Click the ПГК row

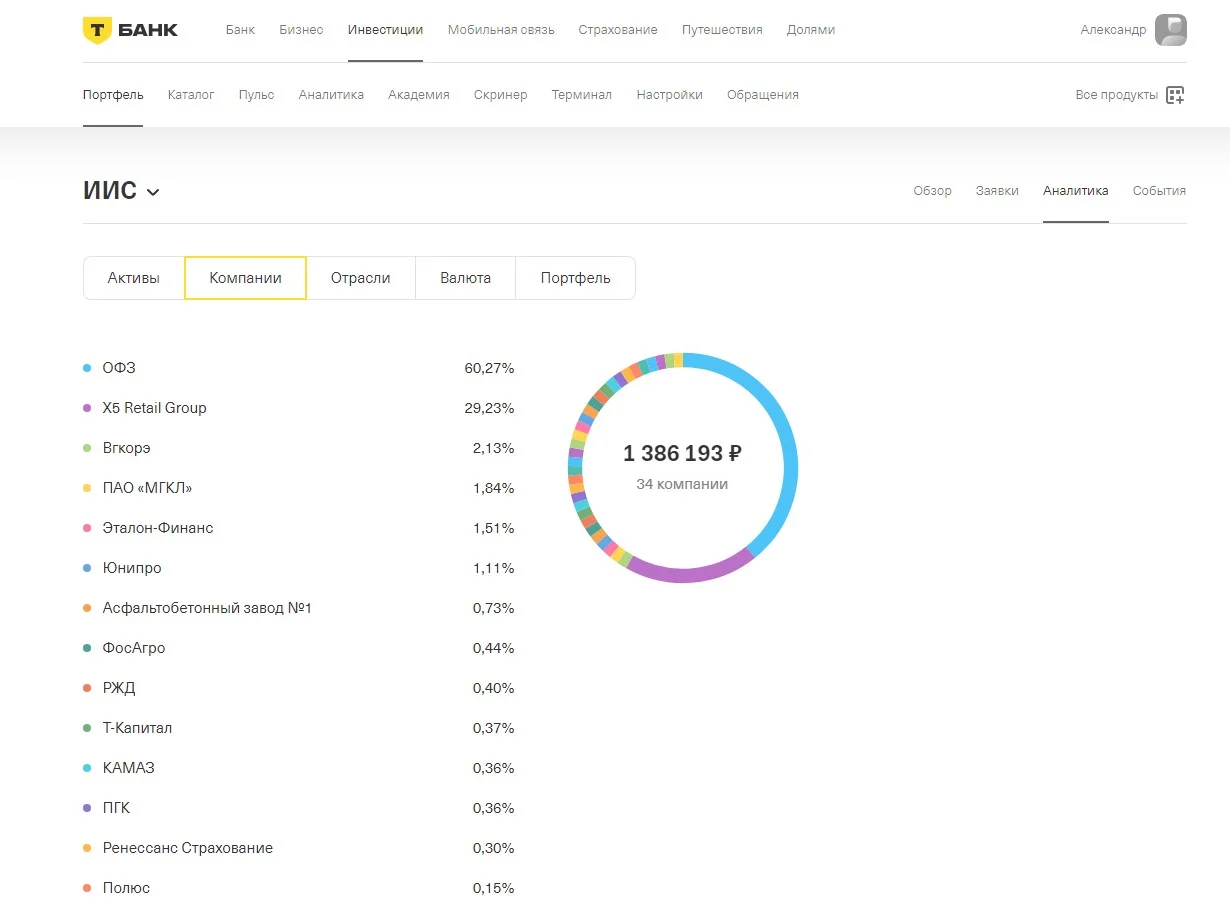pos(298,808)
